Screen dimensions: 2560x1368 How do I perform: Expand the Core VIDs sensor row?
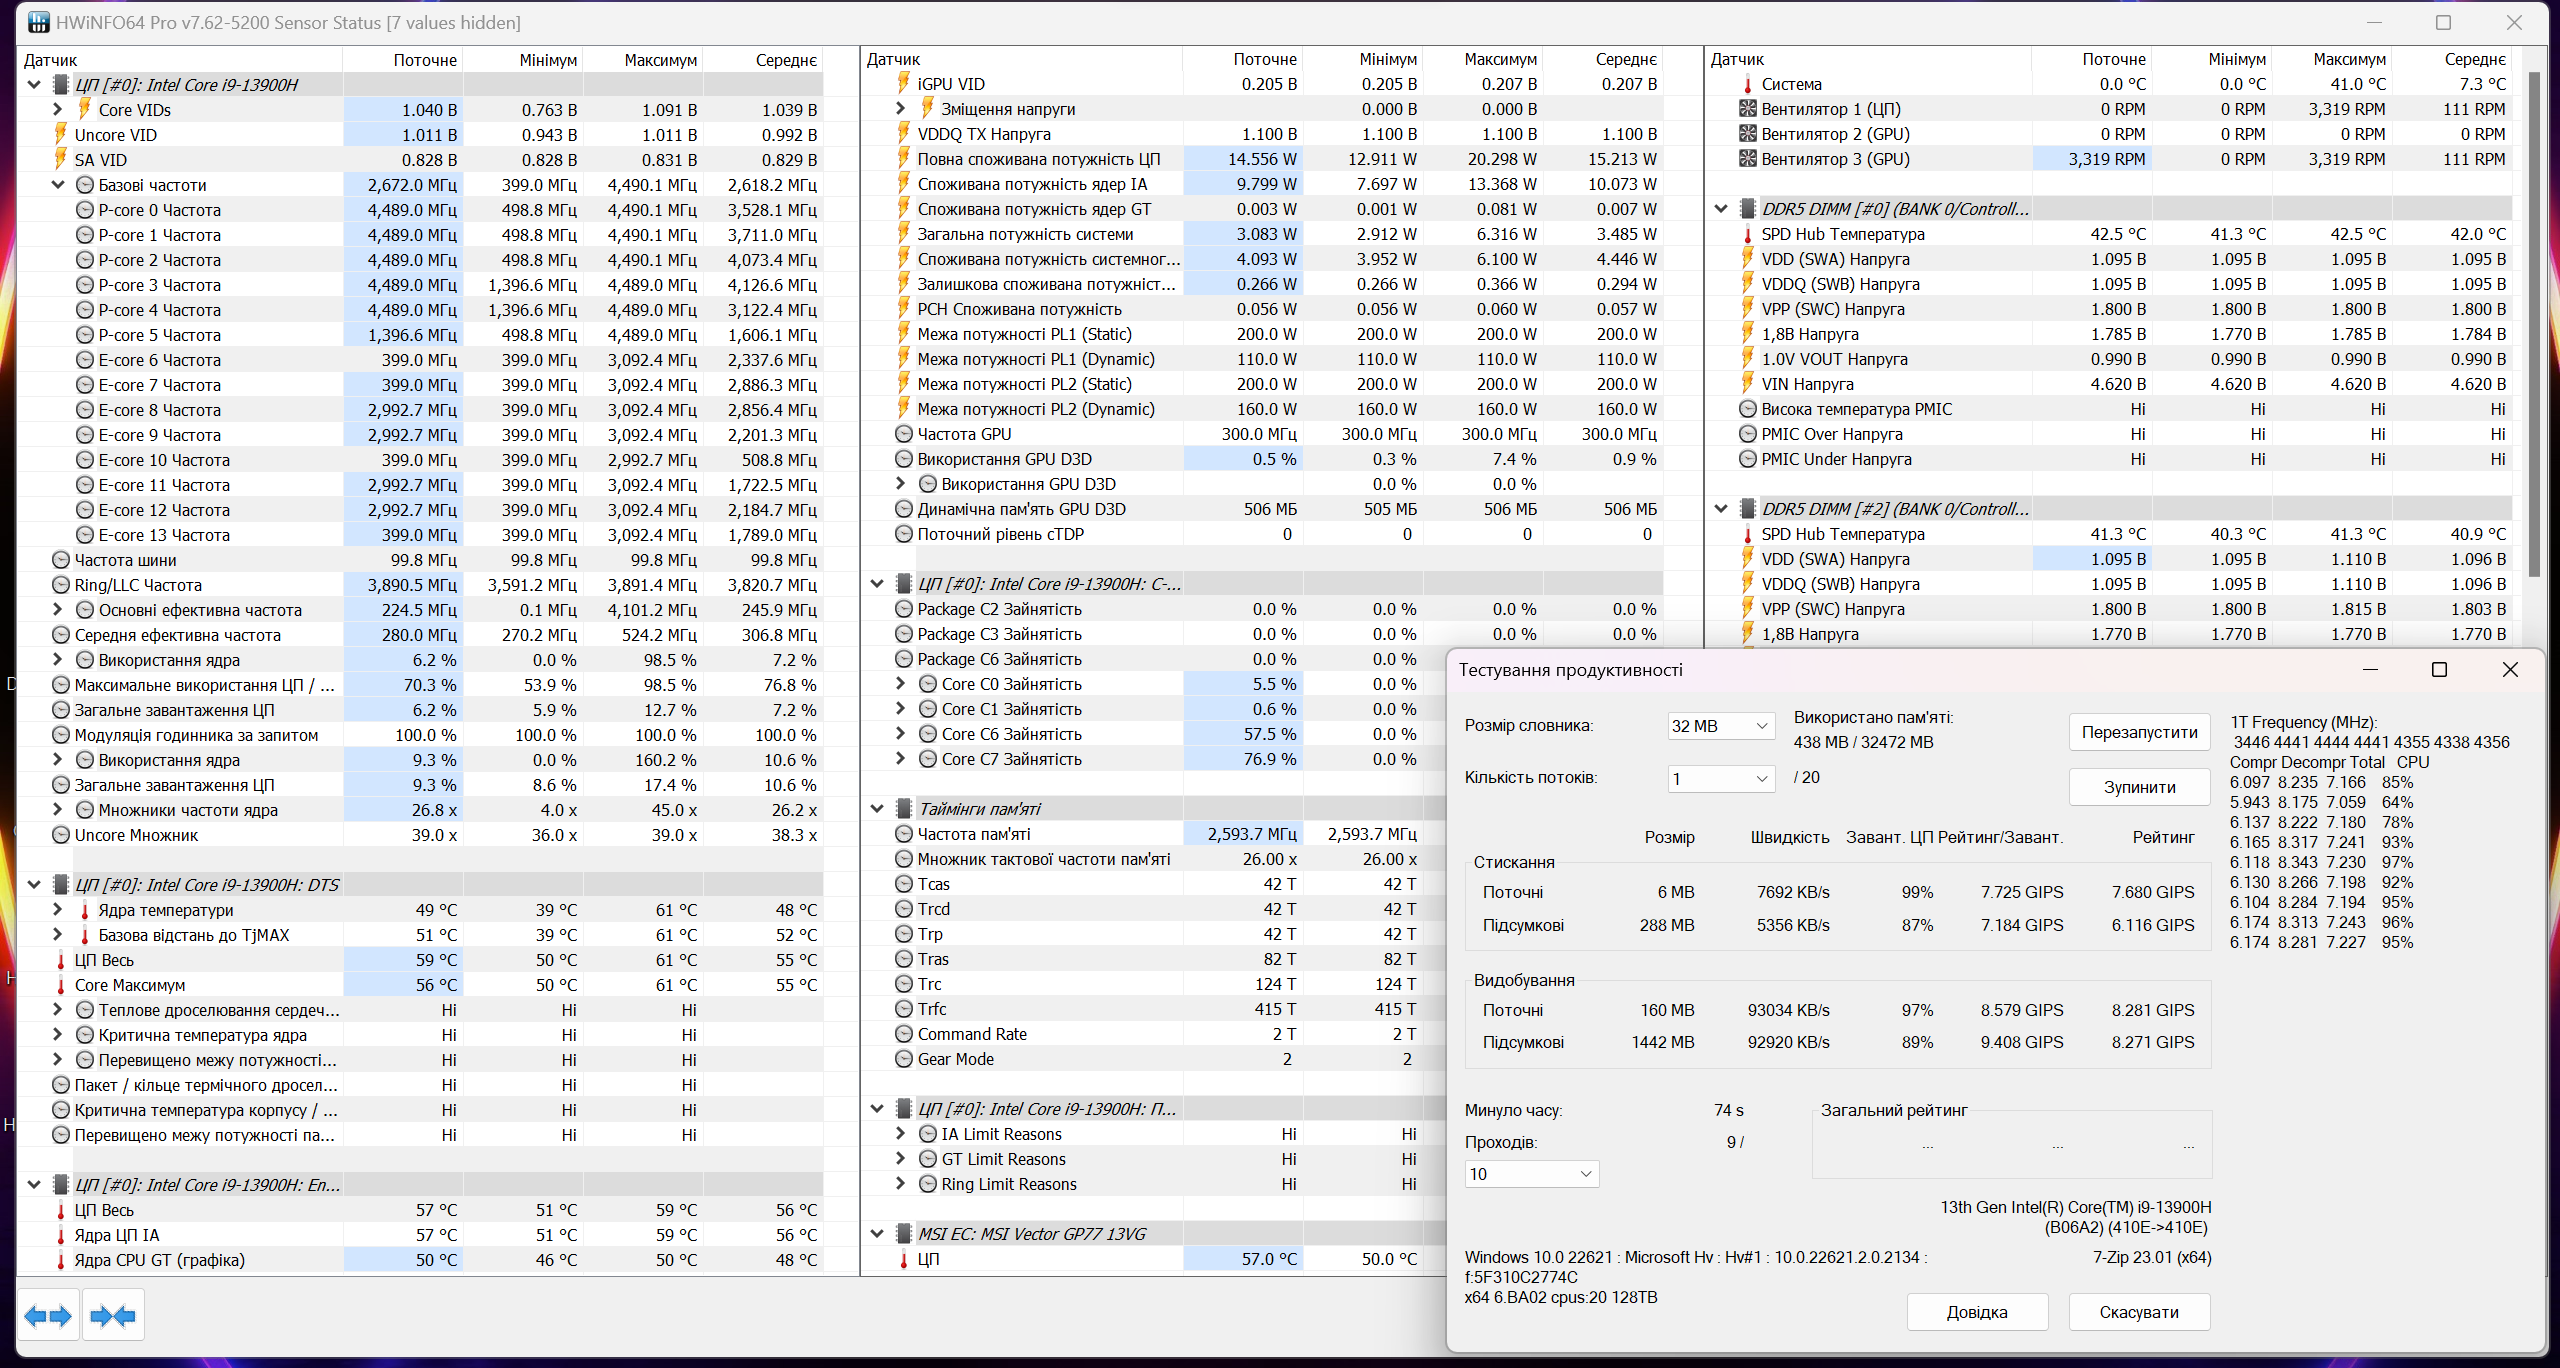[x=58, y=110]
